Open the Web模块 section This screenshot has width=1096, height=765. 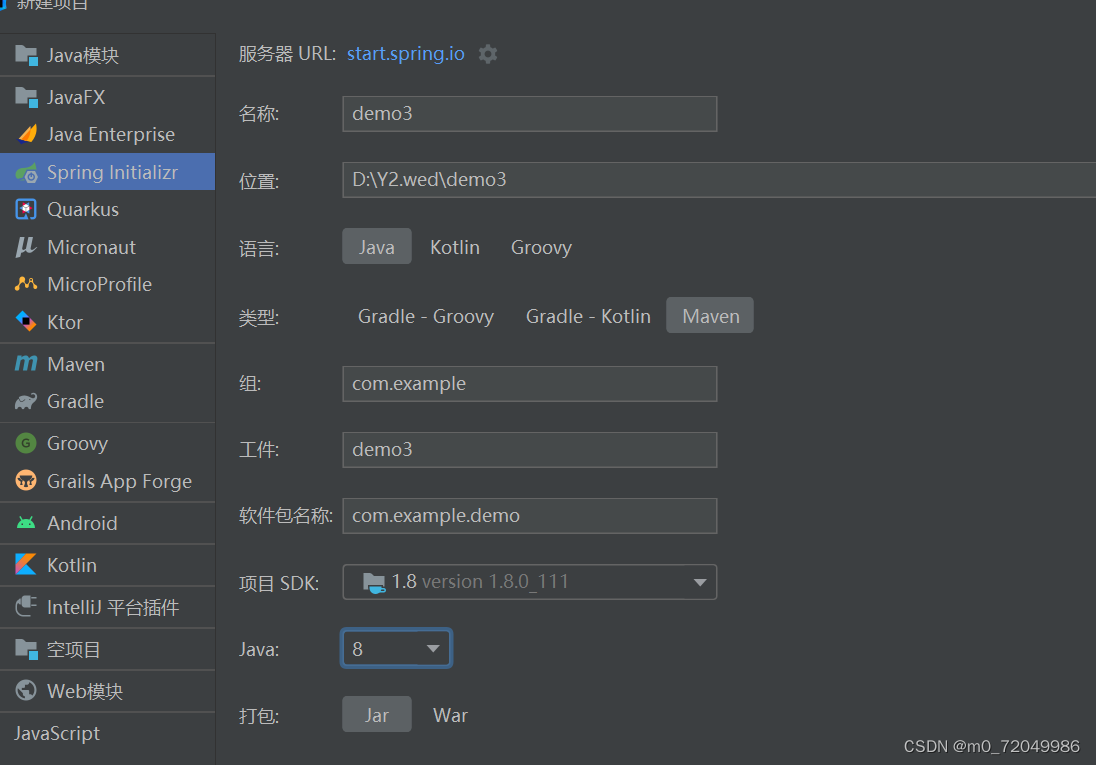[x=82, y=690]
